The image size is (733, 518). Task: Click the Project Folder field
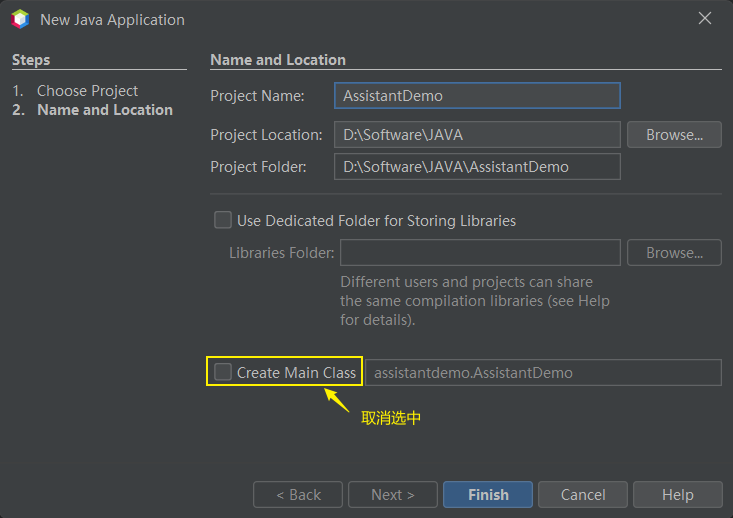[477, 167]
